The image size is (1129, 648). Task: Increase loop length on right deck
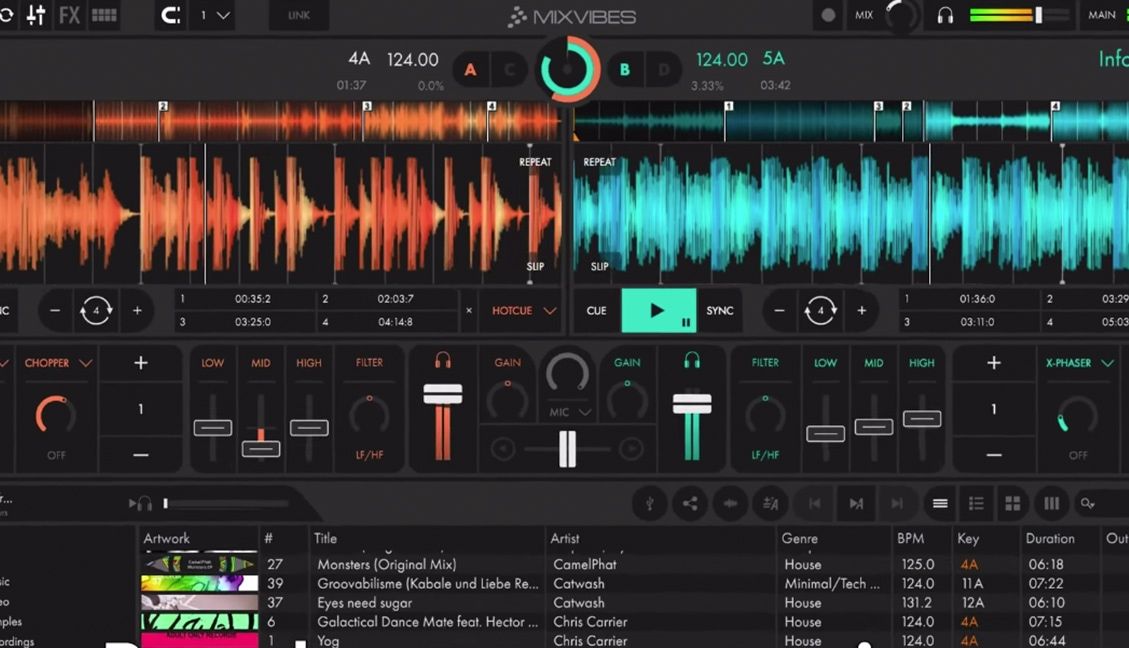861,310
